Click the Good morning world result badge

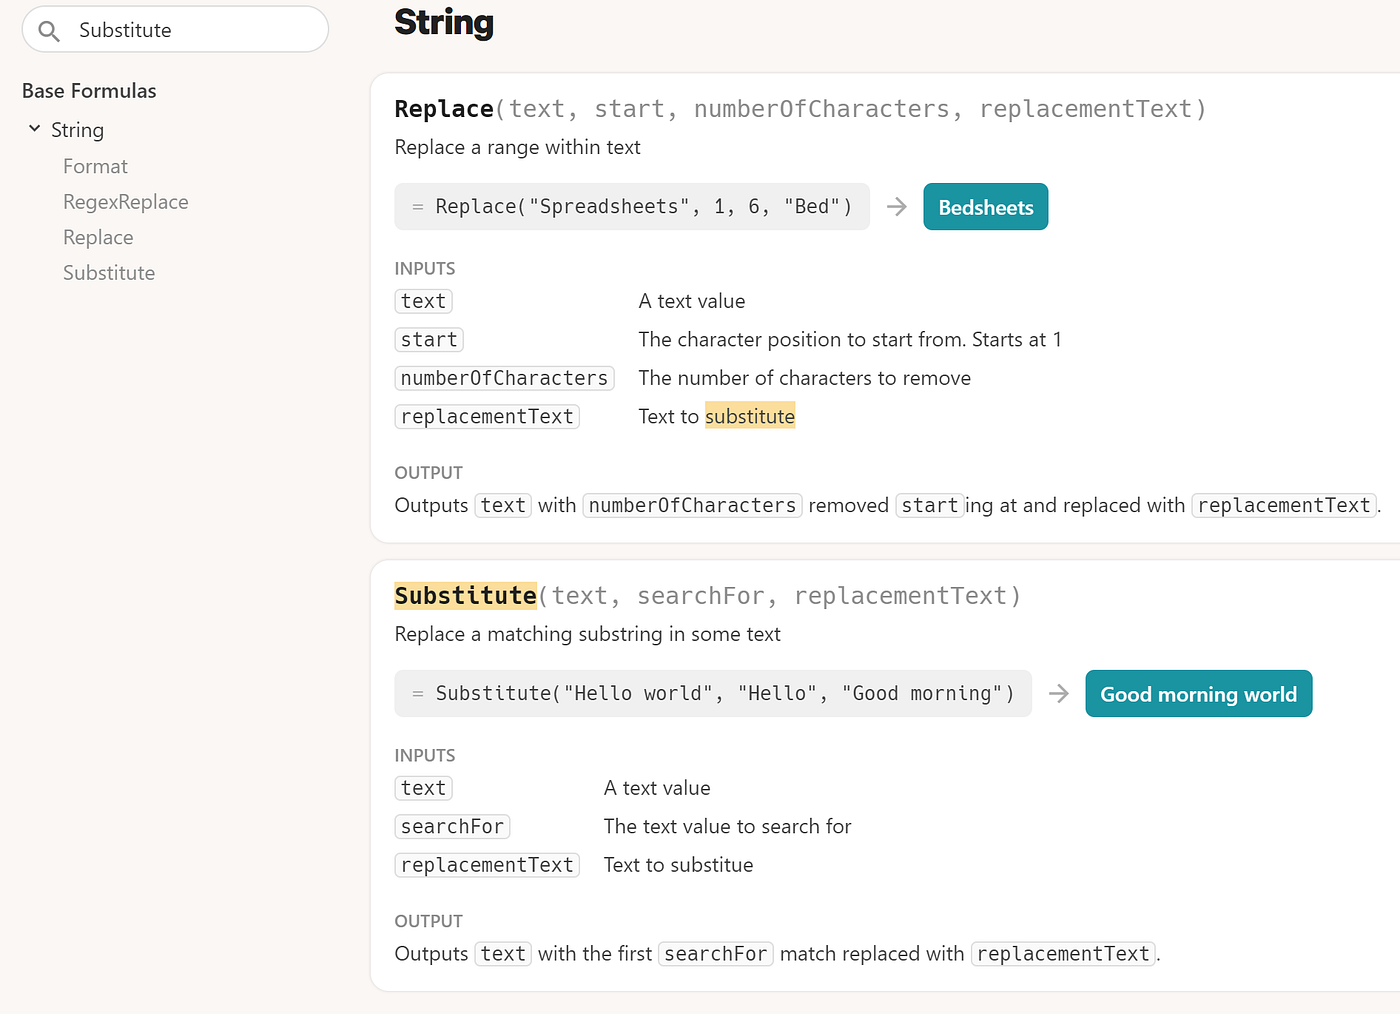pos(1199,694)
